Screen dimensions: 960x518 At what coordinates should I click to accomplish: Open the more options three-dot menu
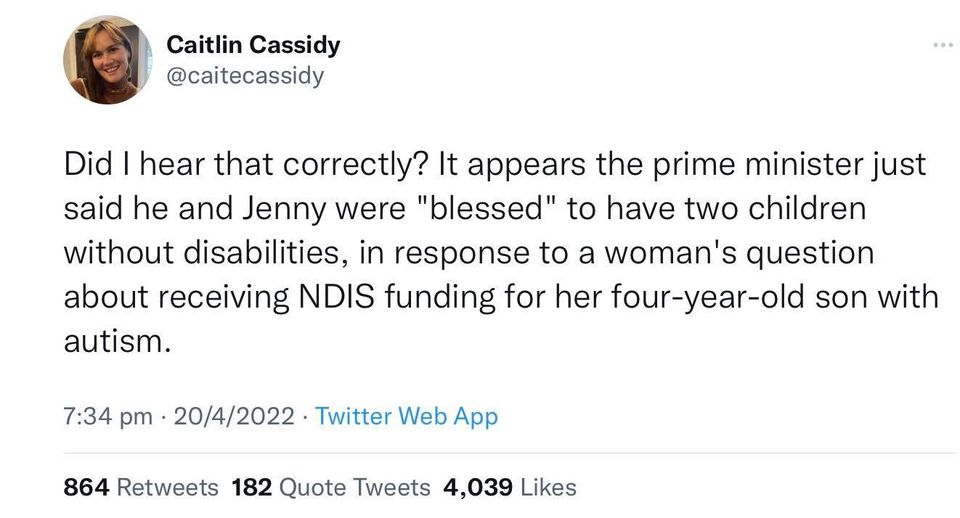tap(941, 45)
